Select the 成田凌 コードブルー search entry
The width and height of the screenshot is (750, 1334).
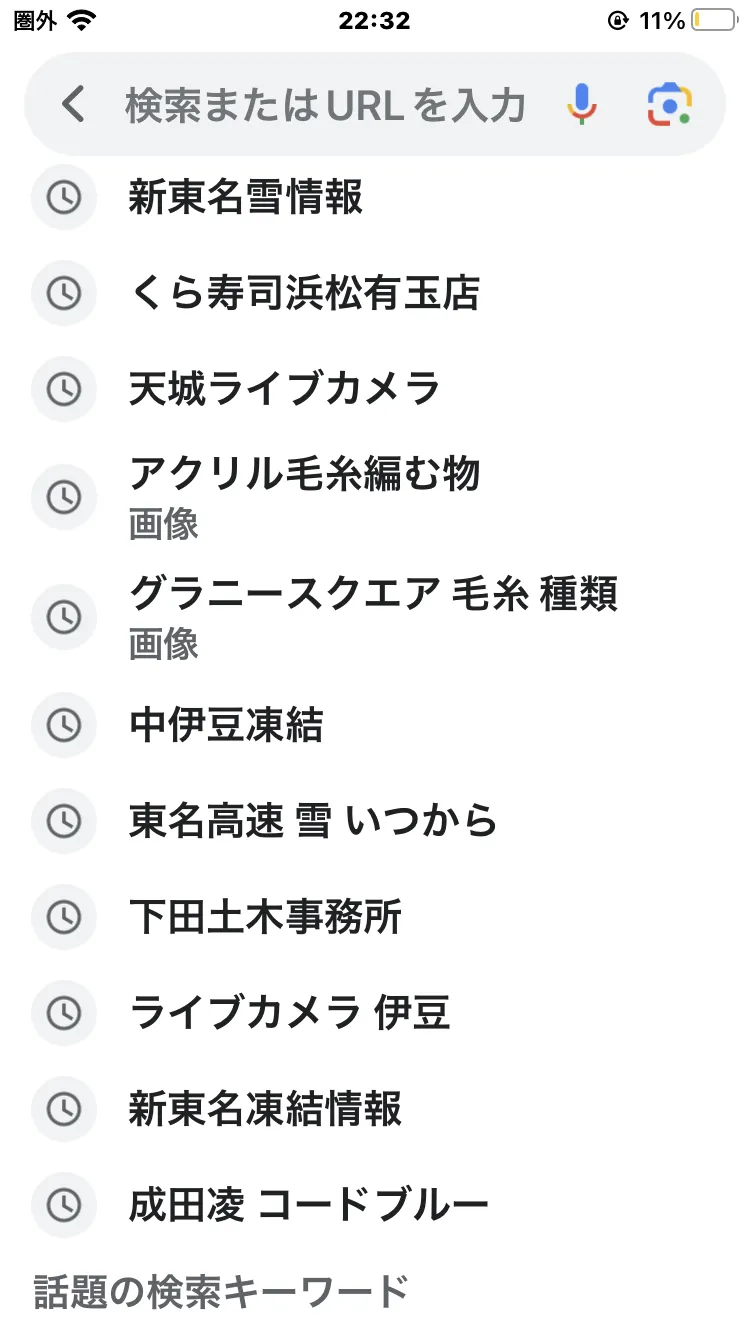pos(308,1205)
